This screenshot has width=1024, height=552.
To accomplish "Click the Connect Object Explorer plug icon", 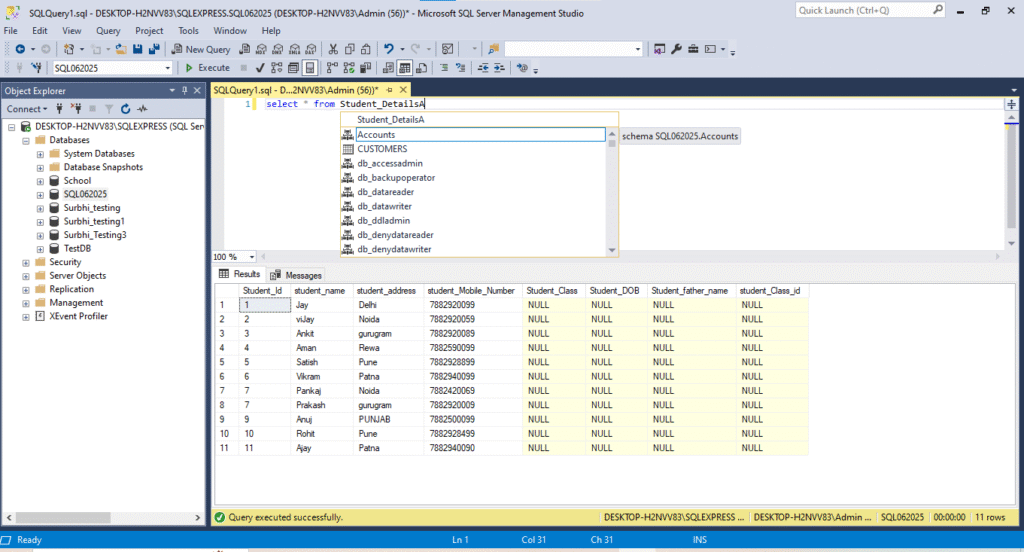I will 59,109.
